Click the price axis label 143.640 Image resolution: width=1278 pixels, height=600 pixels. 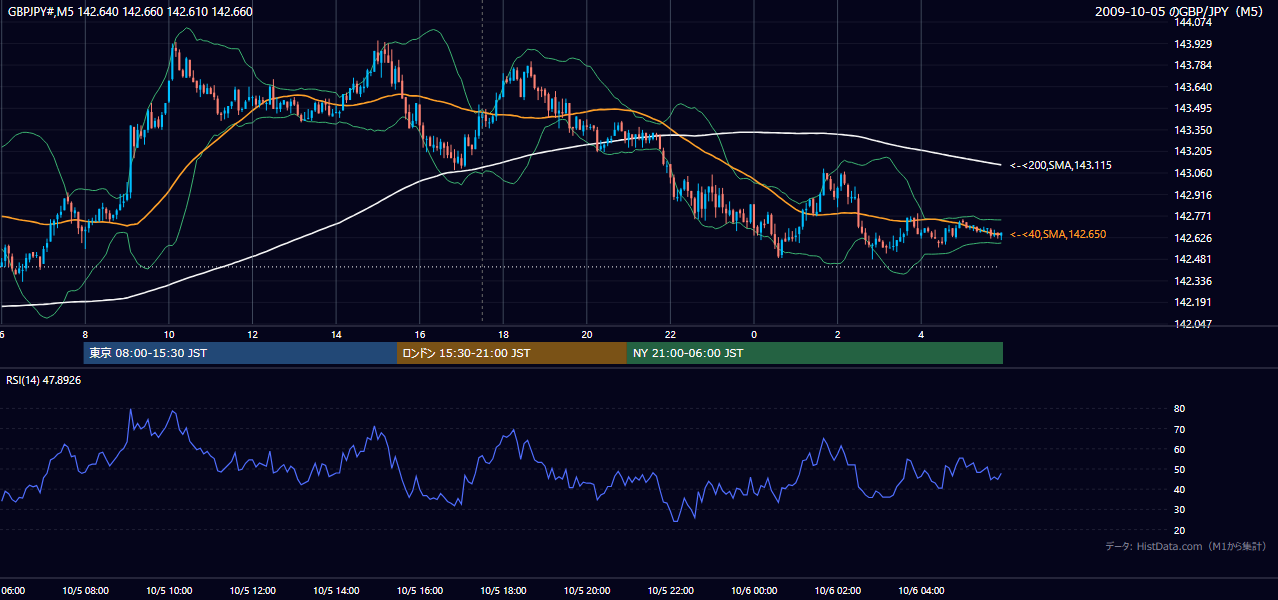[1195, 87]
